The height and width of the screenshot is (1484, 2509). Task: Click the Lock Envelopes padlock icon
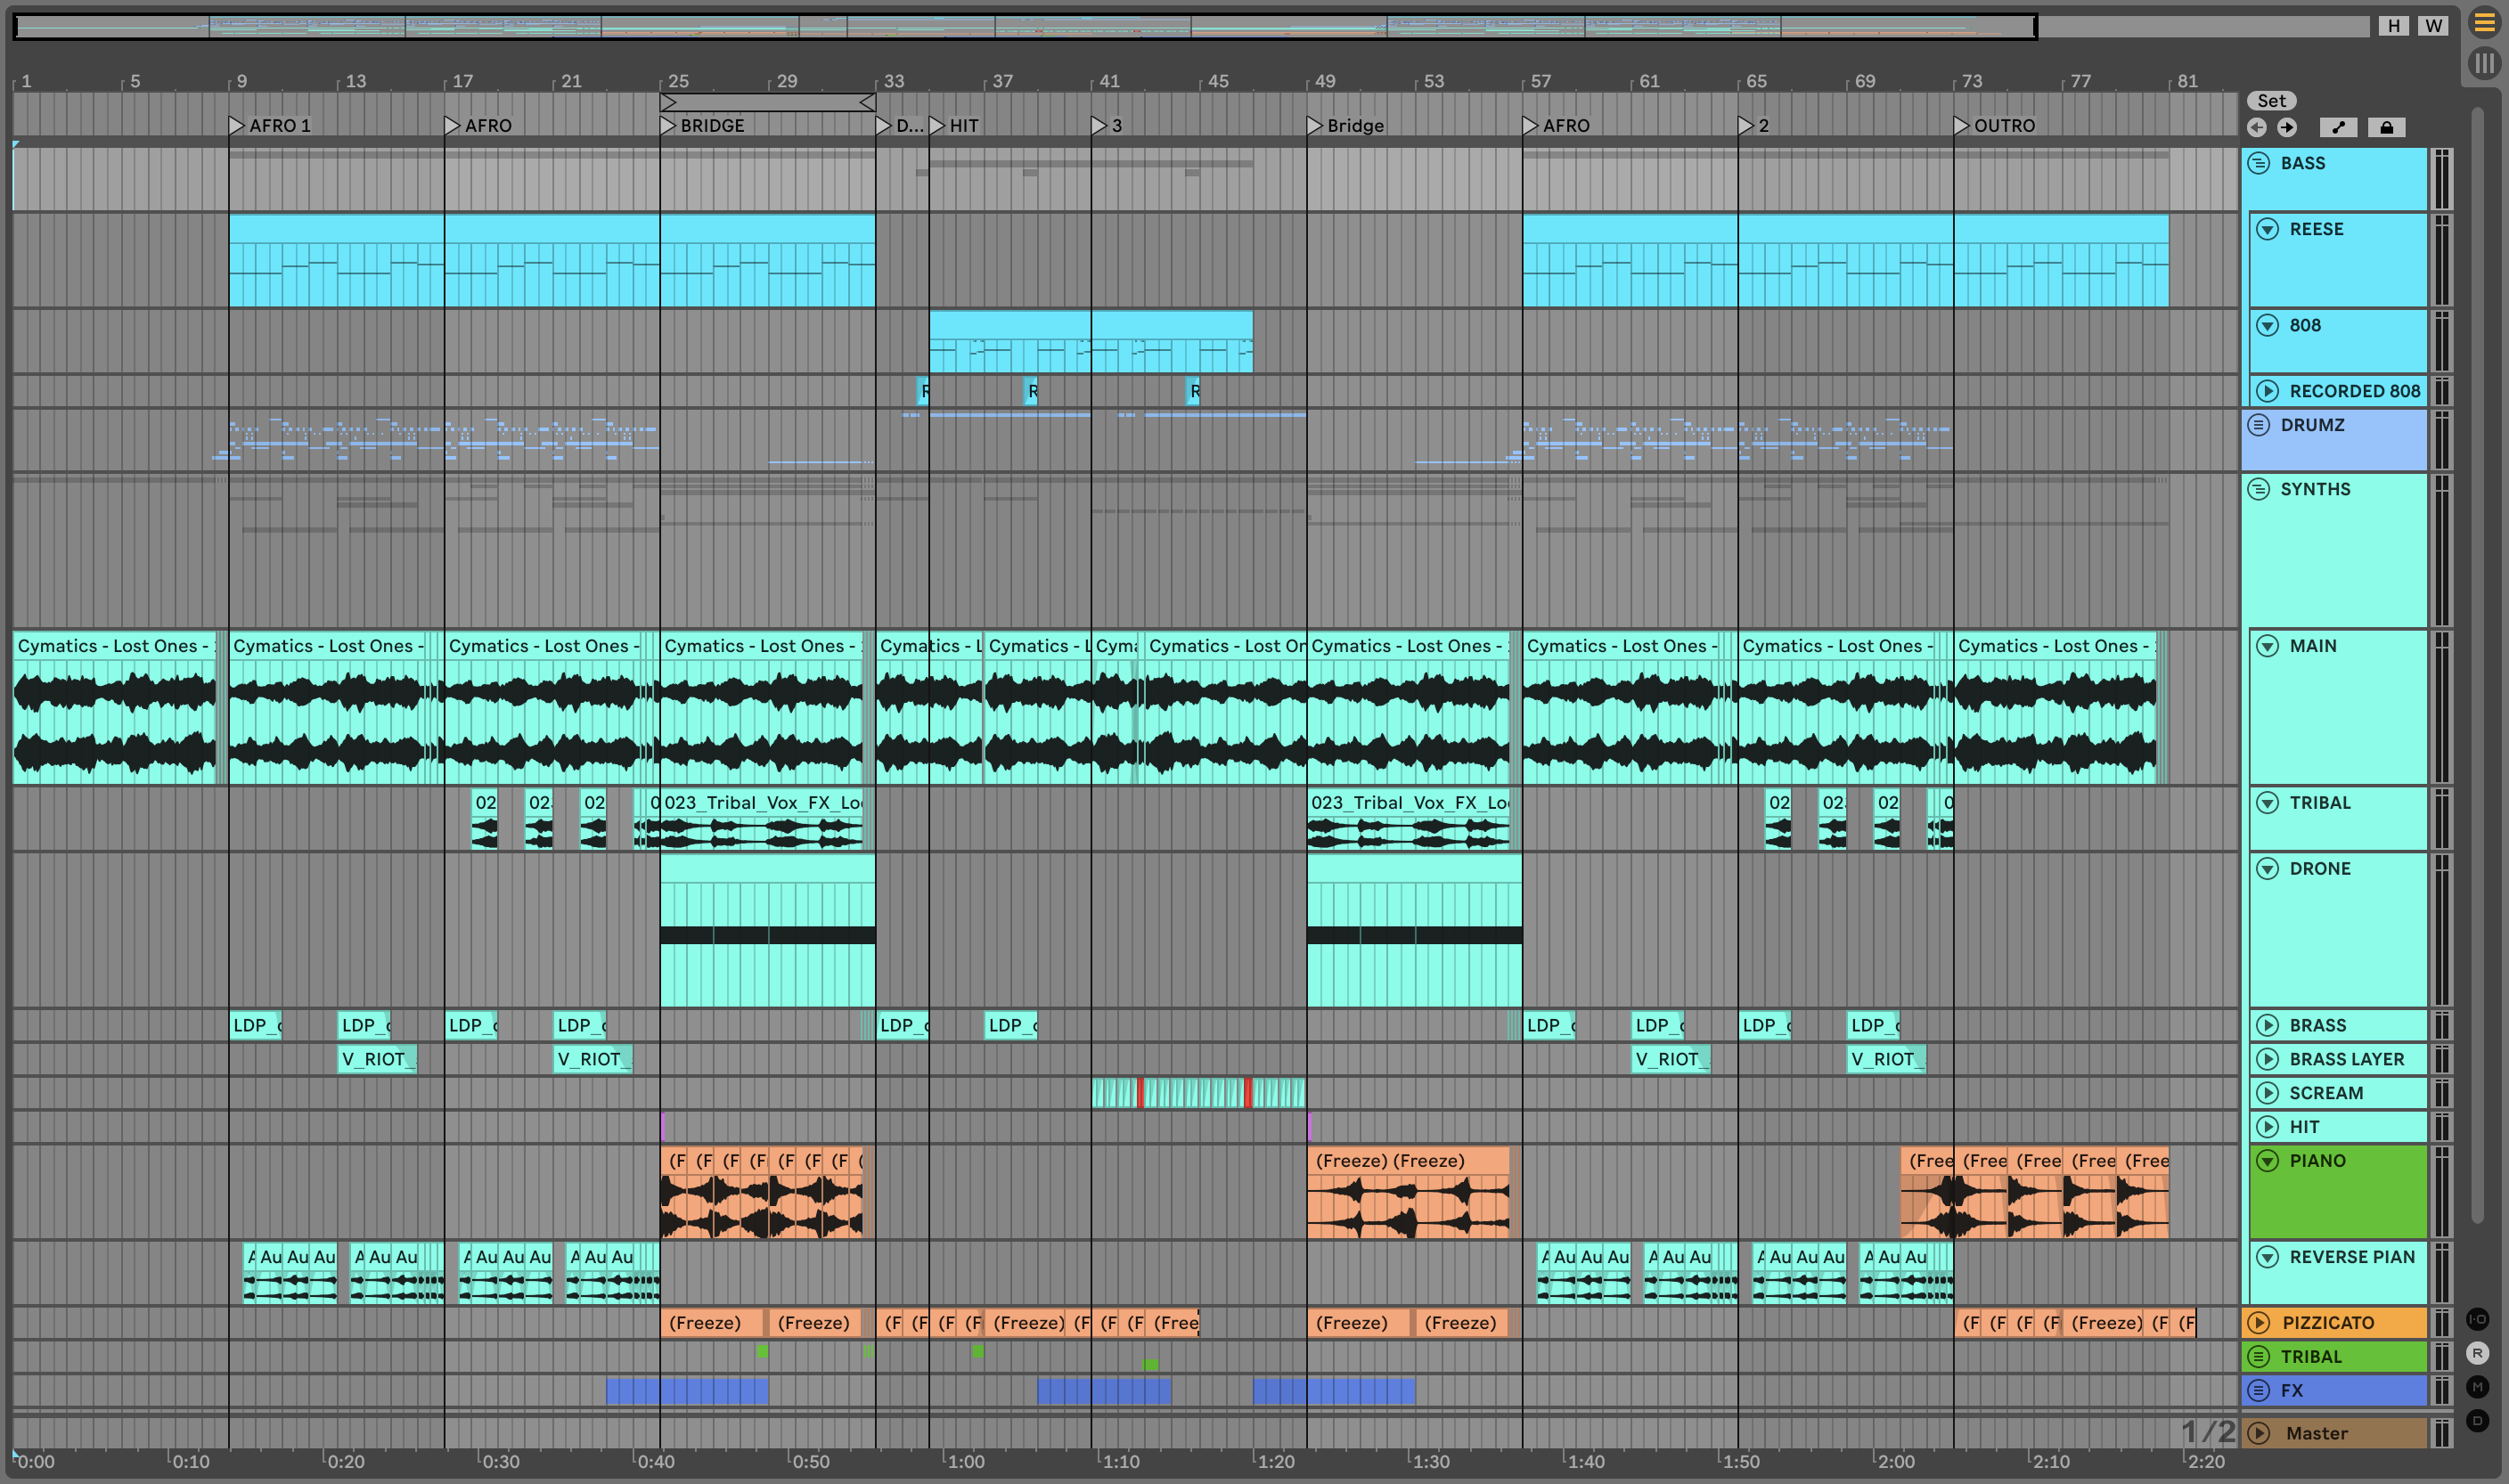[2386, 127]
